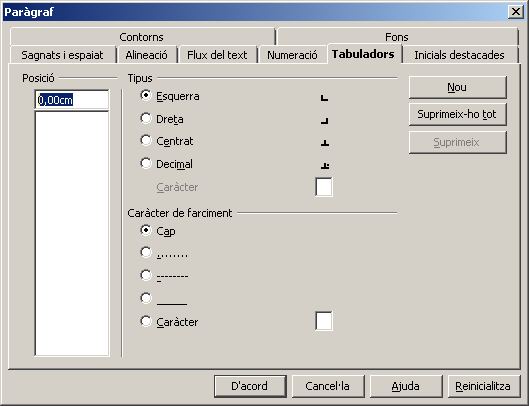Viewport: 529px width, 406px height.
Task: Click the centered tab alignment icon
Action: [x=325, y=143]
